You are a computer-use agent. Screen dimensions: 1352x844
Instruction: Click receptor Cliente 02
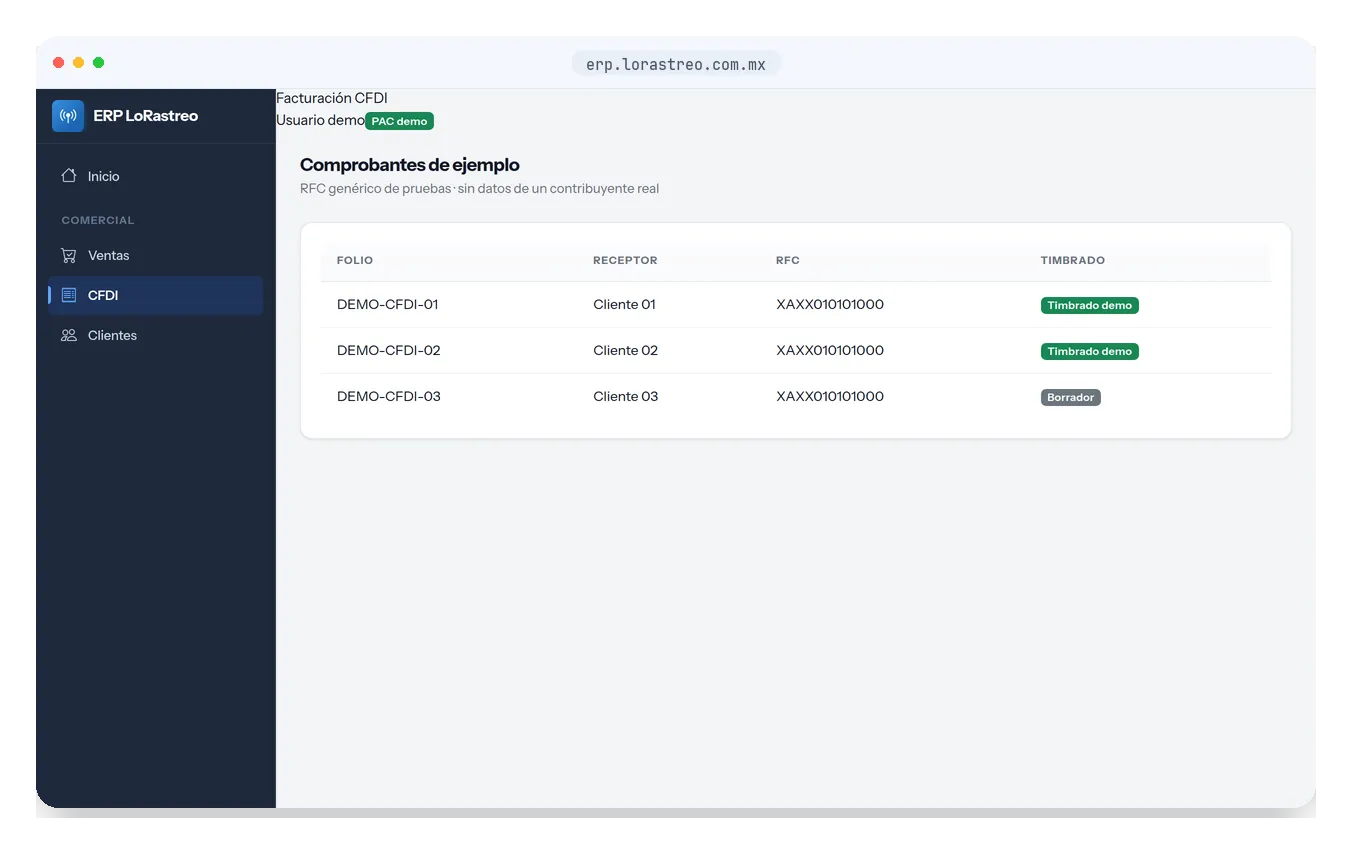625,351
